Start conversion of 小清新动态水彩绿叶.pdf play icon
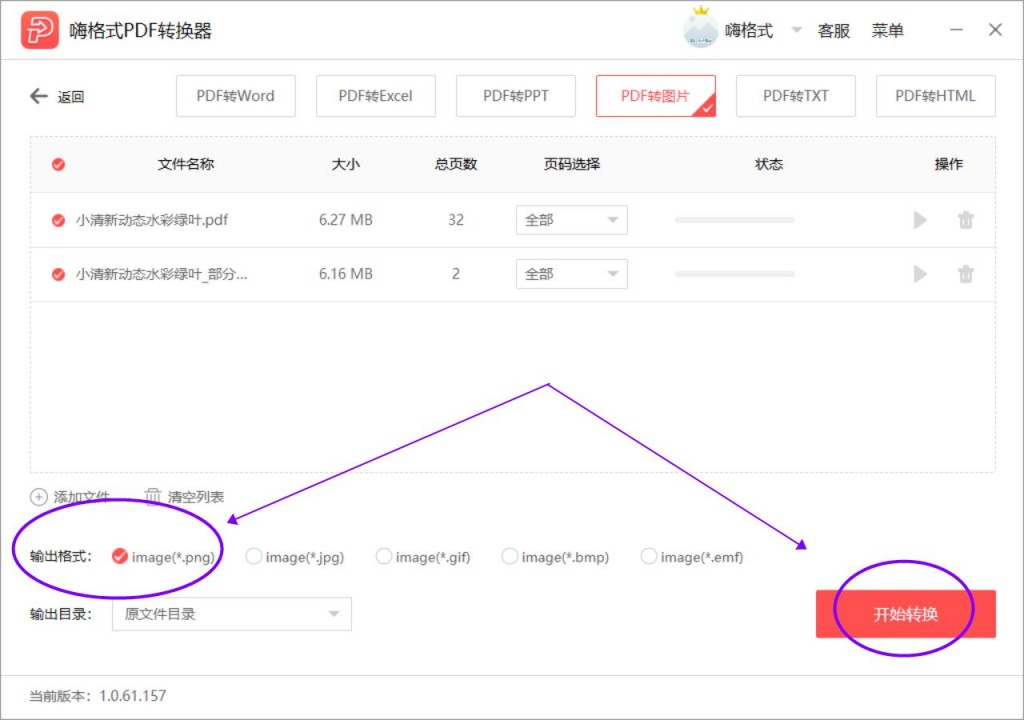The image size is (1024, 720). (x=920, y=220)
